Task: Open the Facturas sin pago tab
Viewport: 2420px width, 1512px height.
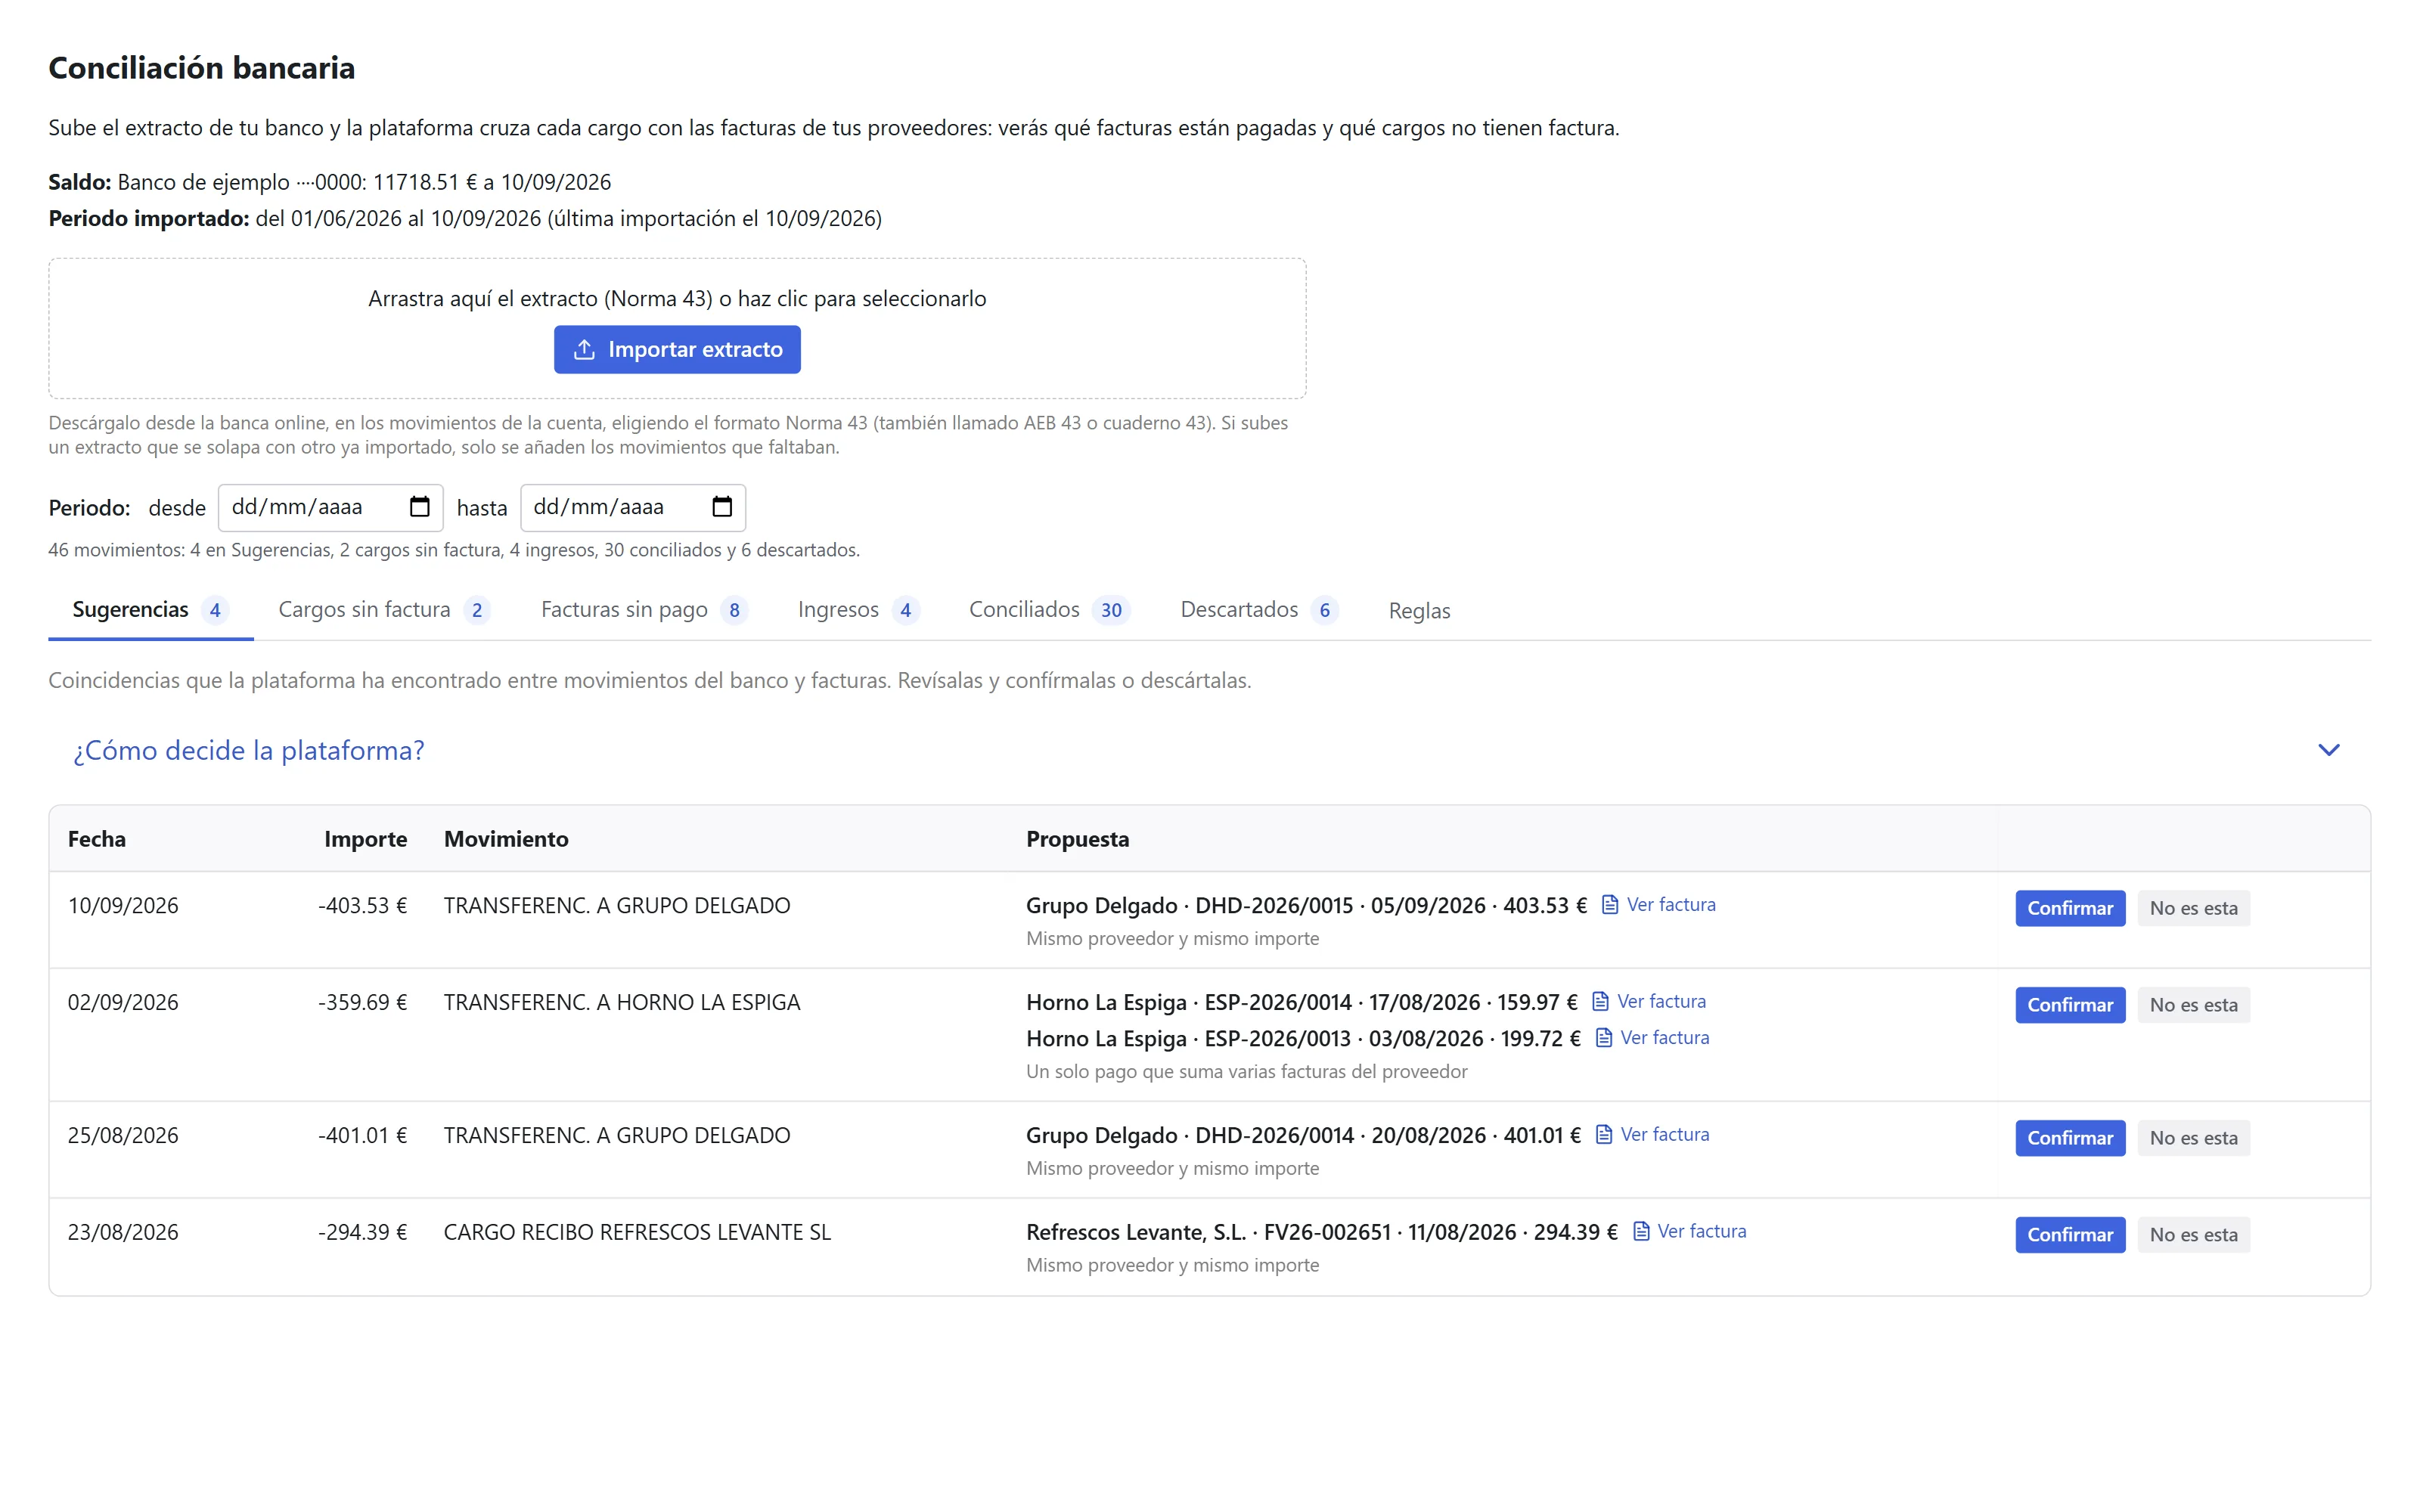Action: pyautogui.click(x=645, y=610)
